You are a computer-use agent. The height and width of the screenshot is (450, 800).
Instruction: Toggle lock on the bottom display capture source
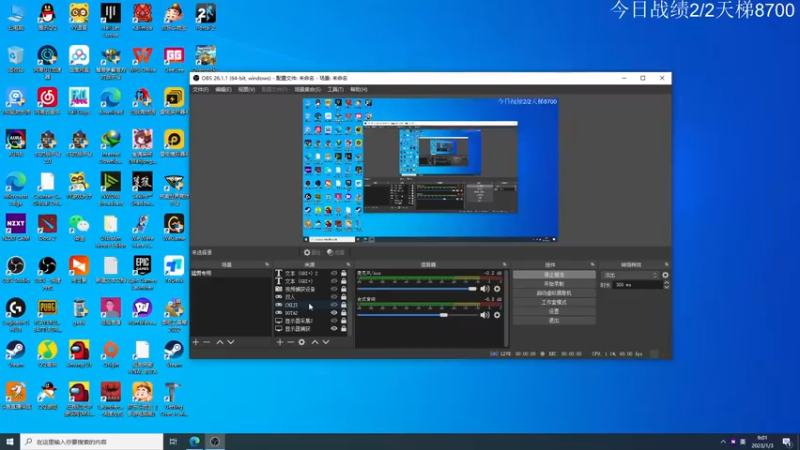(343, 329)
